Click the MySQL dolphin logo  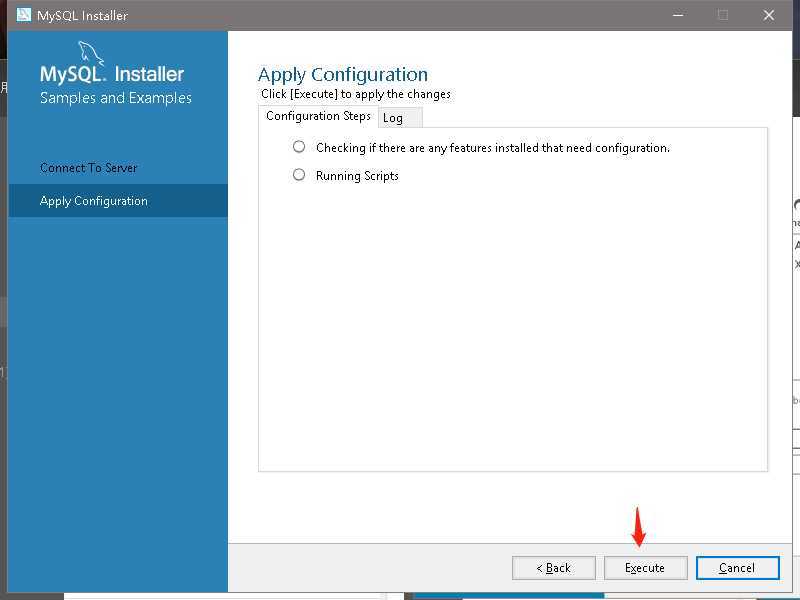click(x=91, y=53)
